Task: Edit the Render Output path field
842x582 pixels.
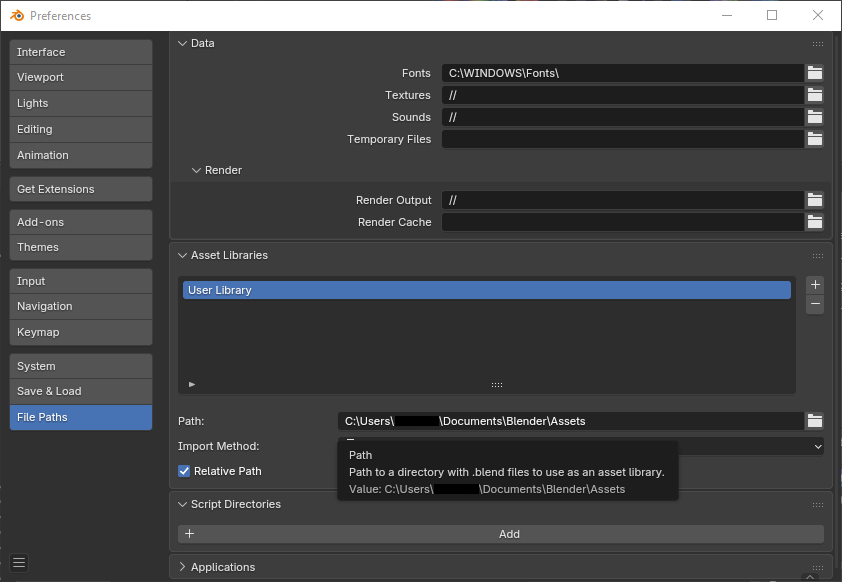Action: click(x=623, y=200)
